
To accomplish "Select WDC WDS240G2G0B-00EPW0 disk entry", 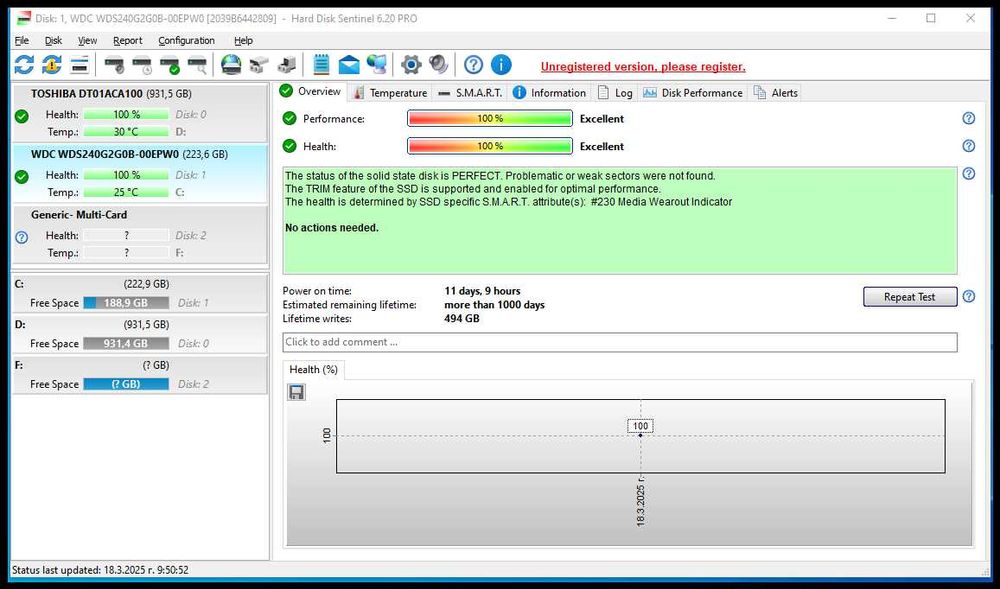I will 140,173.
